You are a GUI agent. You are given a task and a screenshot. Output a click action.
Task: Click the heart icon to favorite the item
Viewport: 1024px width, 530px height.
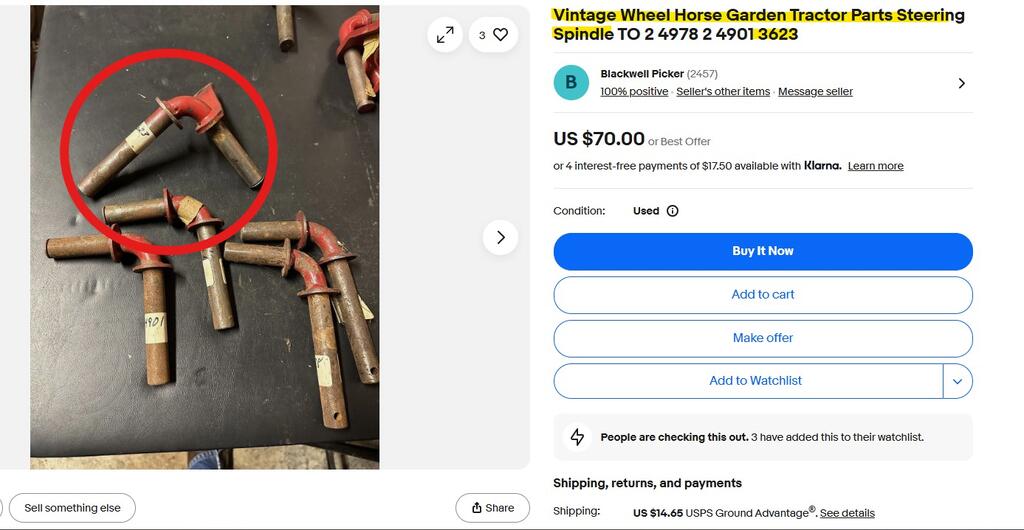click(x=500, y=35)
